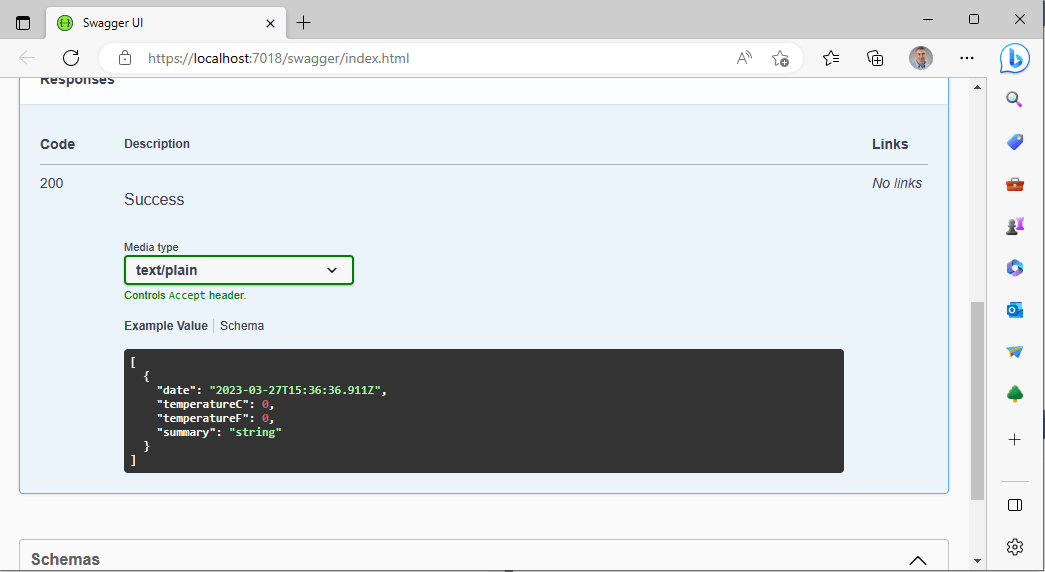This screenshot has height=572, width=1045.
Task: Open the Favorites list
Action: click(x=830, y=58)
